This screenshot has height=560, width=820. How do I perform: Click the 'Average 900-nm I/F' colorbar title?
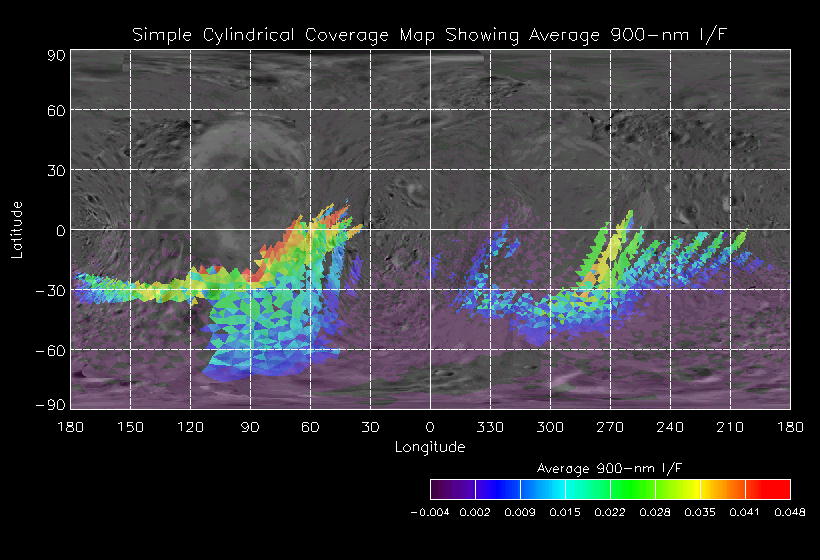click(610, 468)
